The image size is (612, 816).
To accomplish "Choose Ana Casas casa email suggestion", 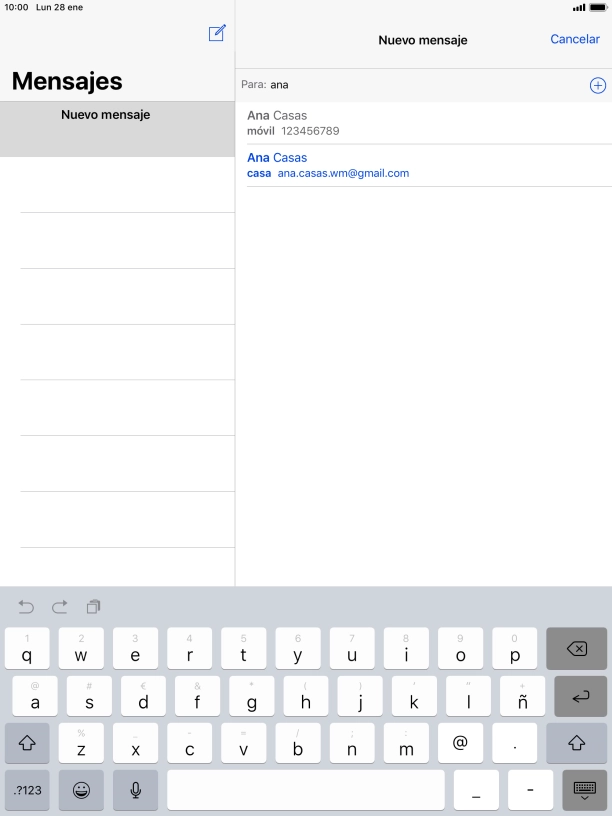I will click(423, 165).
